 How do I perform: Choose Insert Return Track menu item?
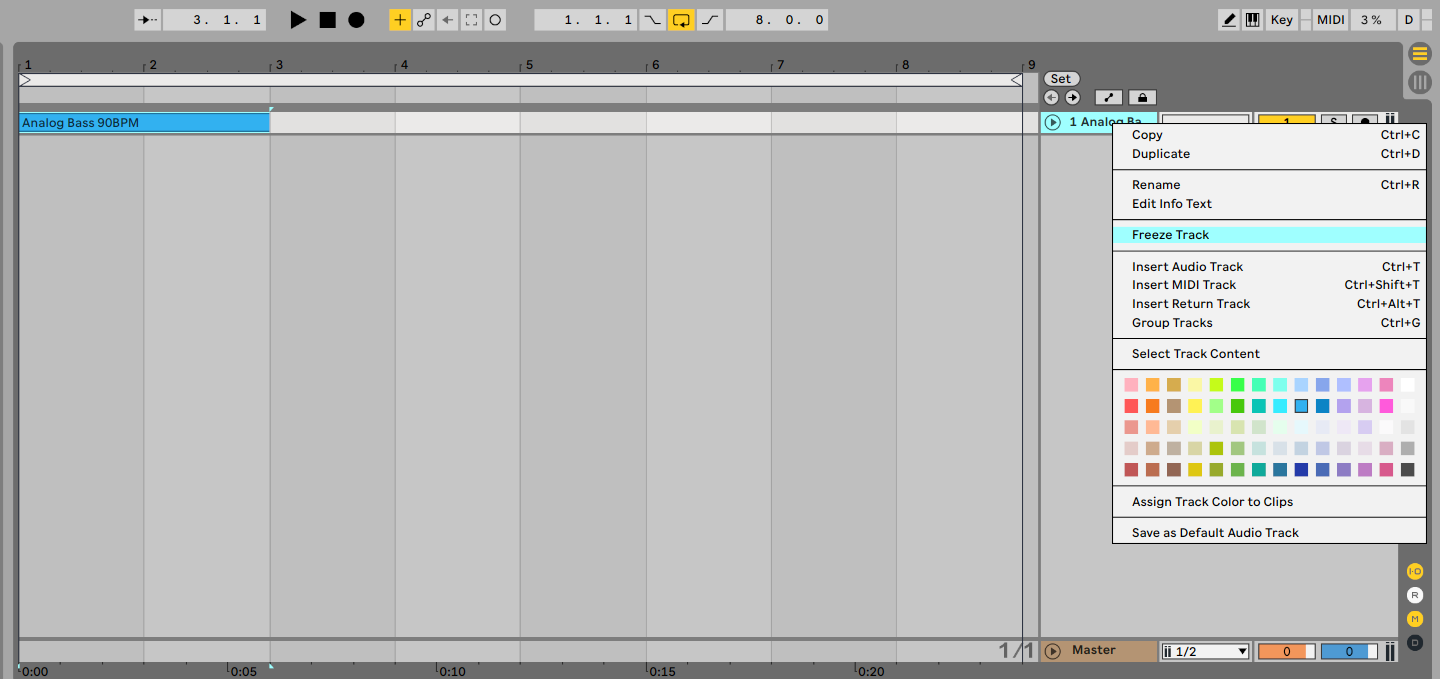[1269, 304]
